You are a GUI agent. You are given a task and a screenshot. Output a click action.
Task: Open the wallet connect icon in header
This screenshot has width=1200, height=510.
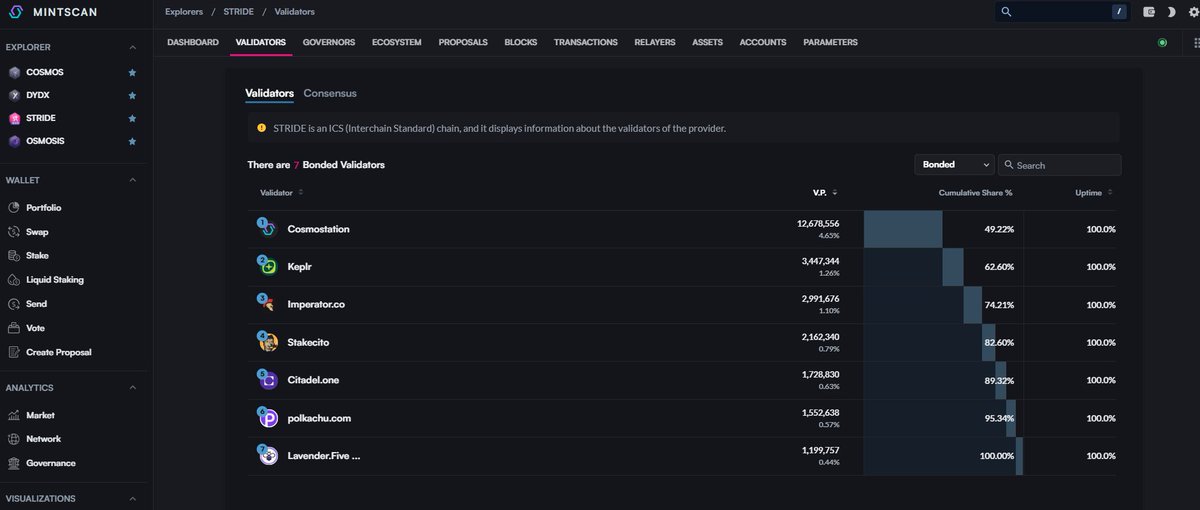click(1148, 12)
